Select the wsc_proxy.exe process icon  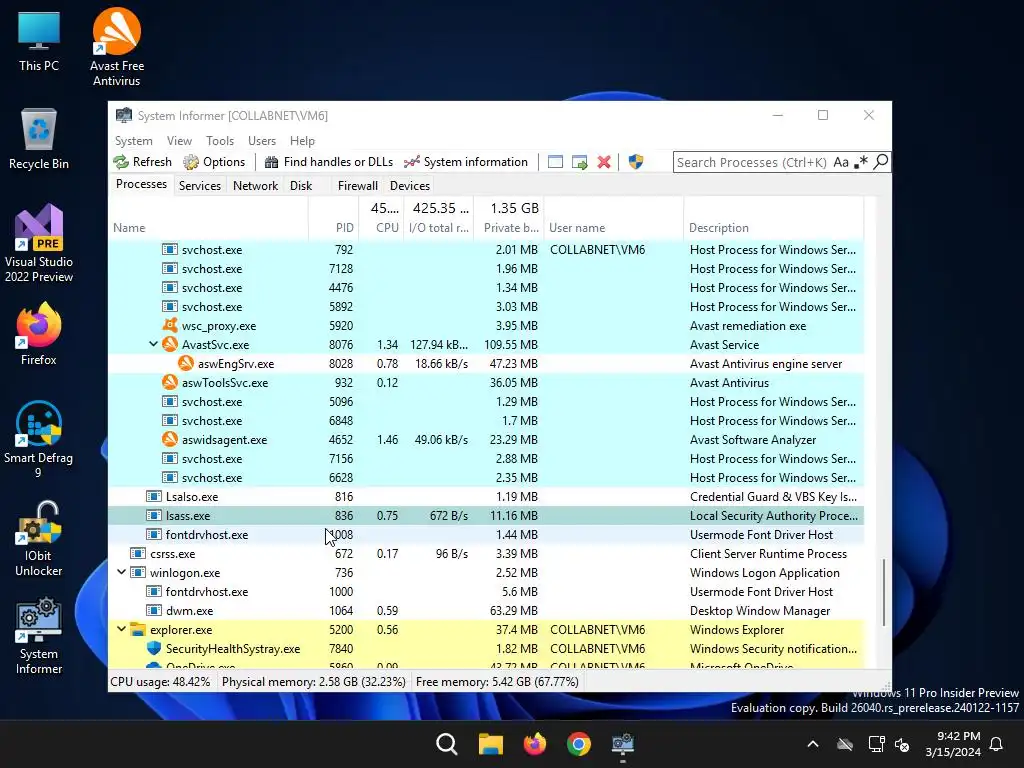170,325
